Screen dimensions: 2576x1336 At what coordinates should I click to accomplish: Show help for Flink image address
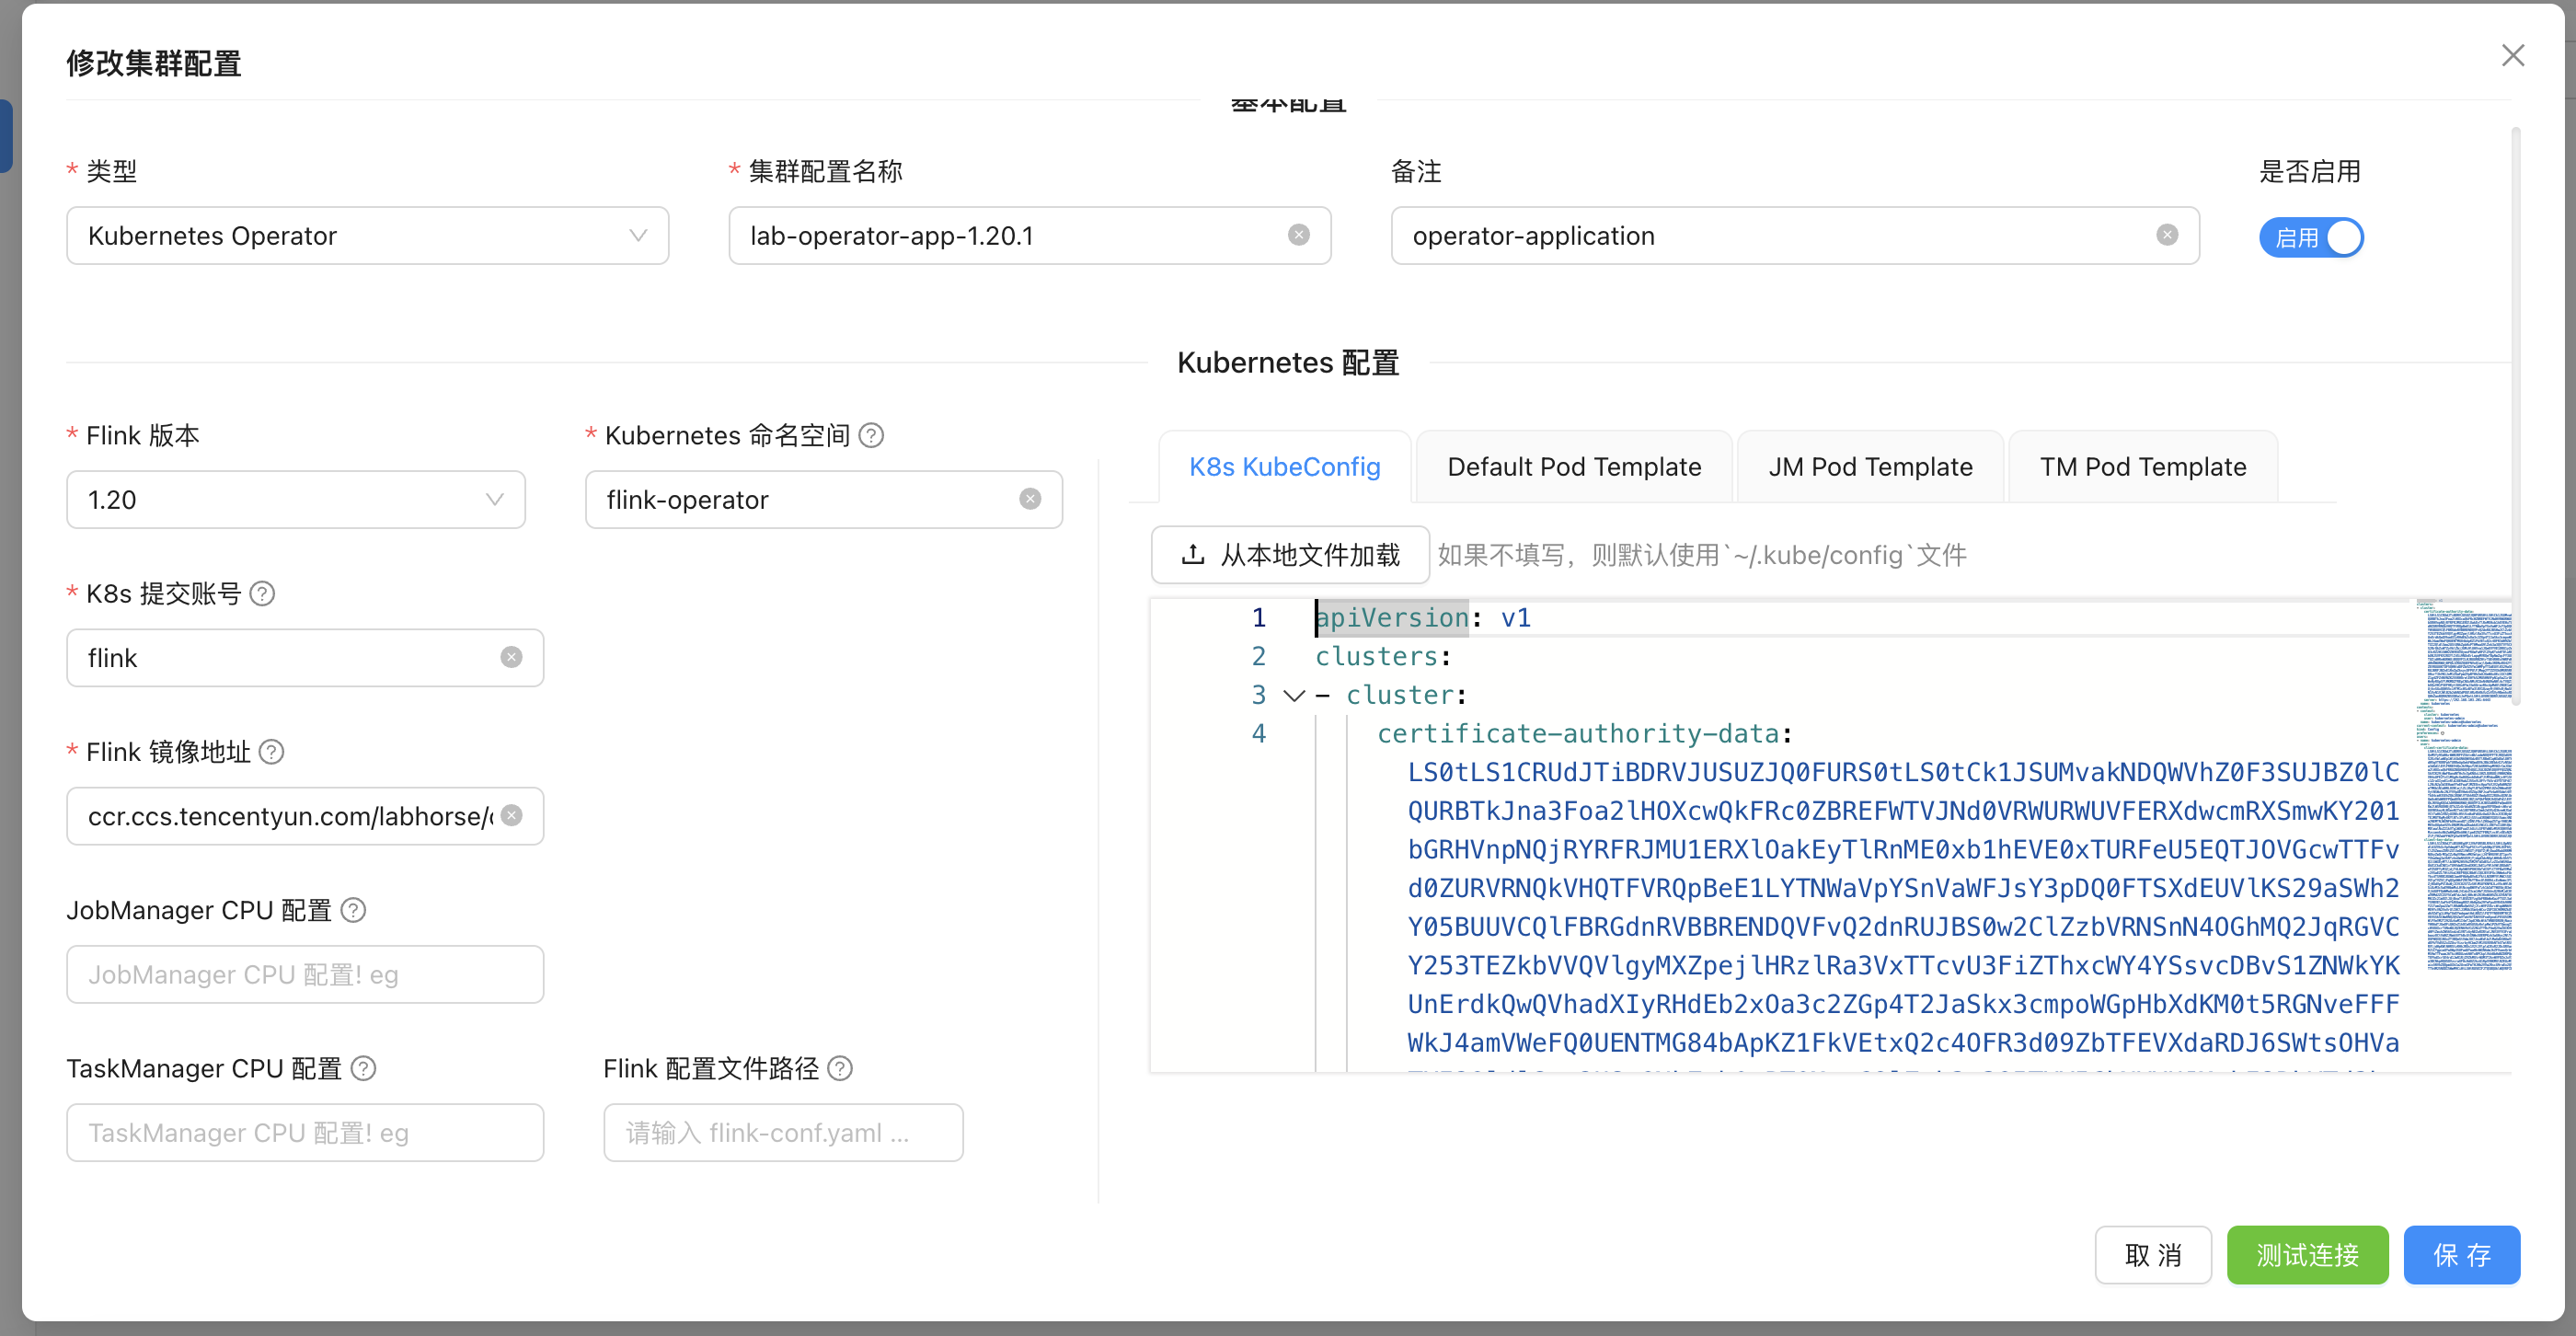click(x=271, y=752)
